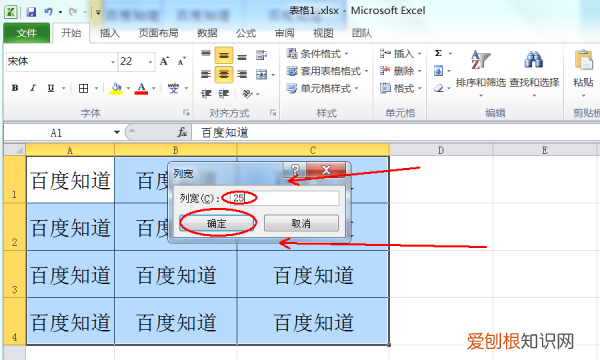Screen dimensions: 600x360
Task: Click the fx insert function icon
Action: (182, 133)
